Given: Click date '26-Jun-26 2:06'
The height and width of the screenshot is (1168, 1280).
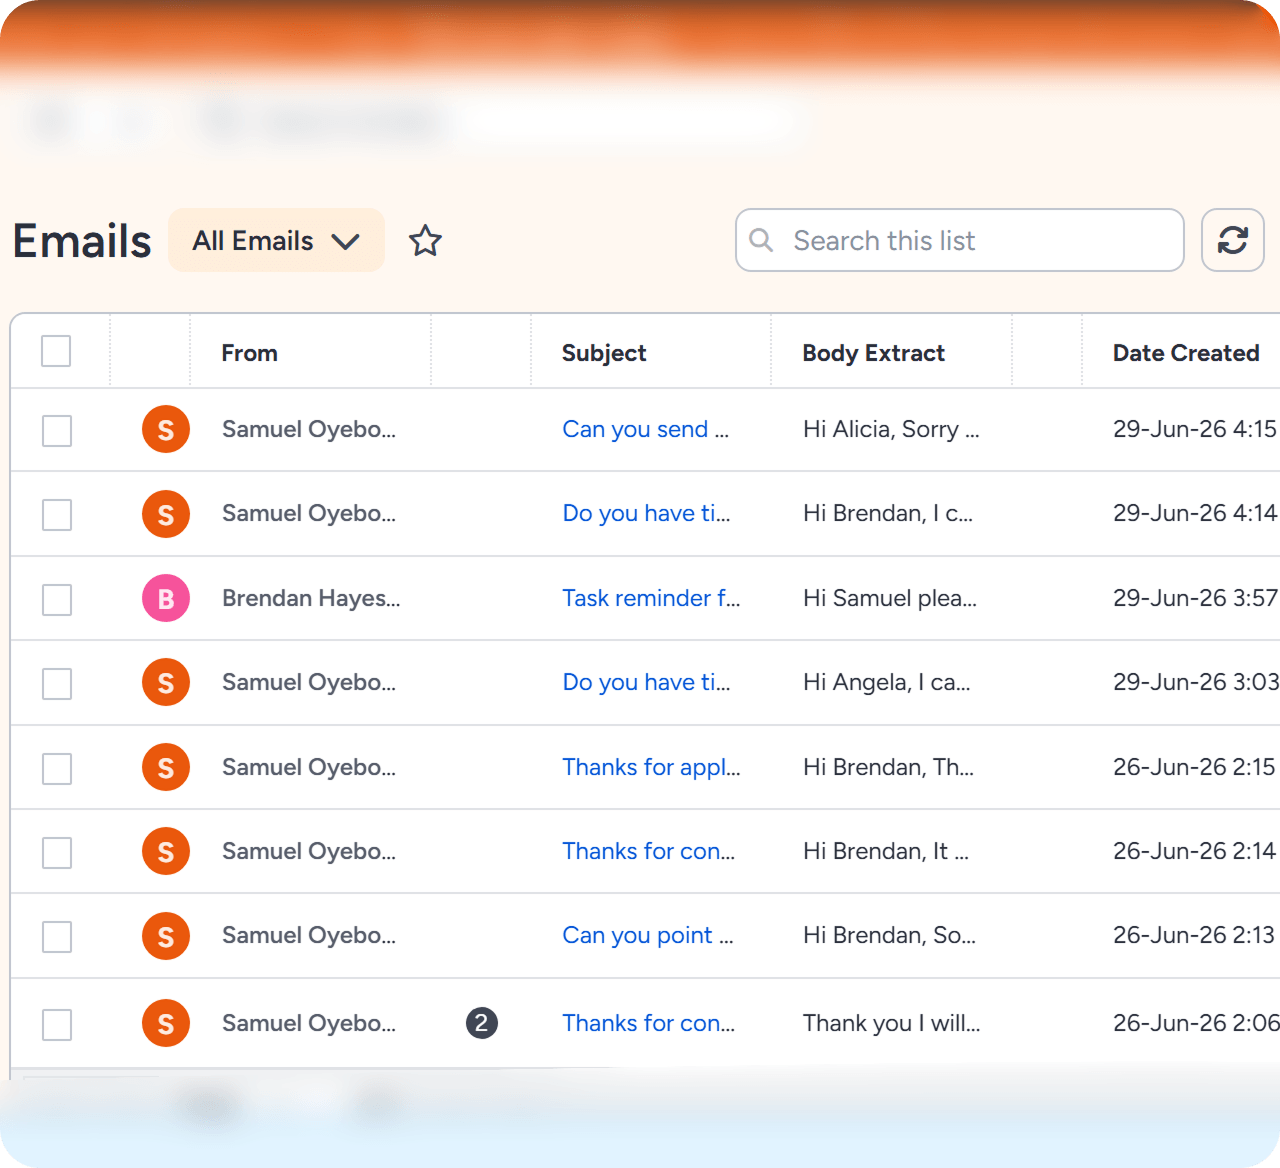Looking at the screenshot, I should tap(1196, 1023).
